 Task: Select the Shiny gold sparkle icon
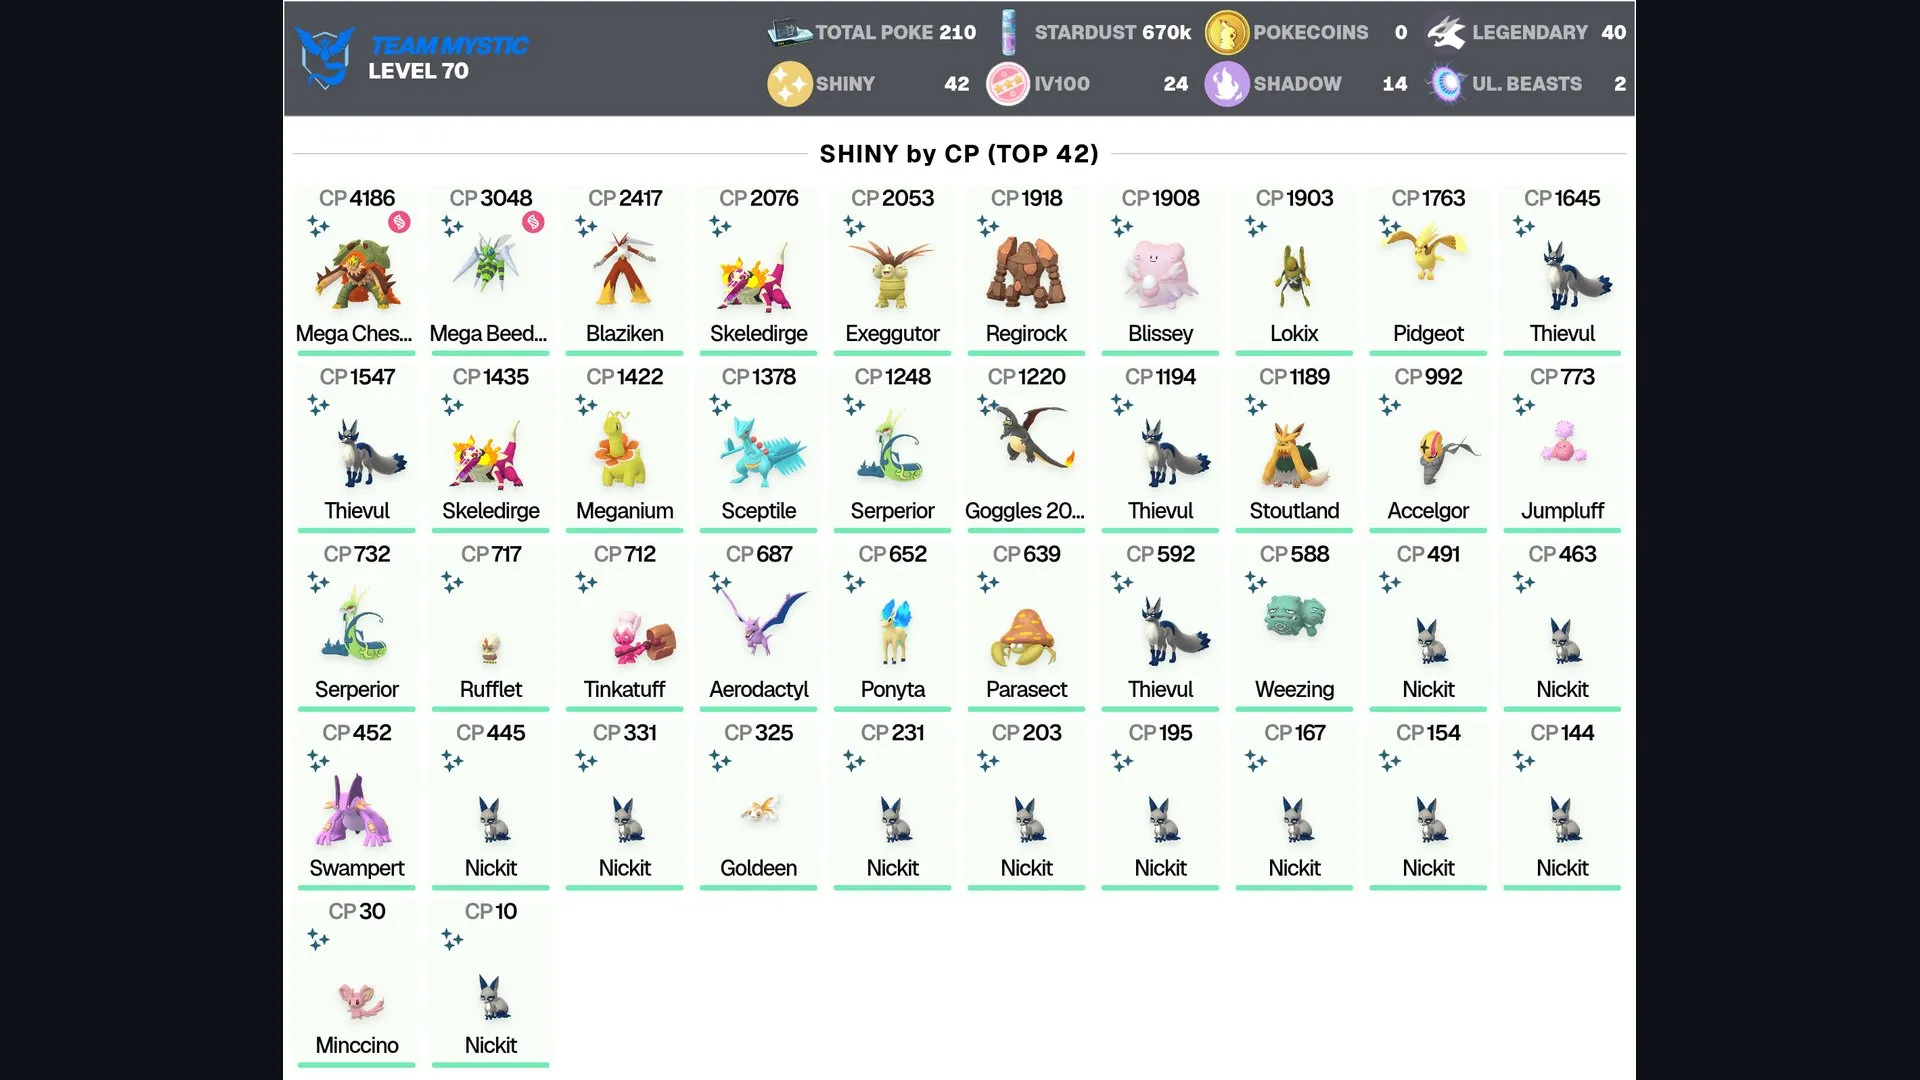(789, 84)
